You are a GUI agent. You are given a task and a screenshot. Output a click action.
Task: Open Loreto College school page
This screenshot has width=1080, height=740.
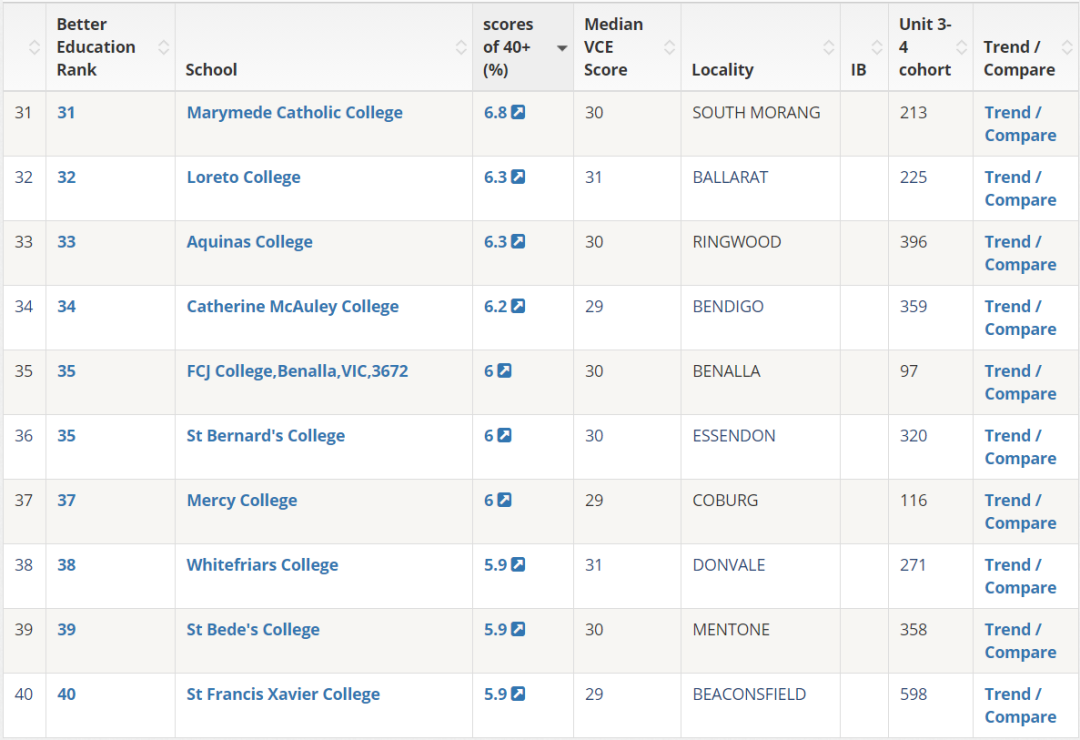[x=244, y=178]
